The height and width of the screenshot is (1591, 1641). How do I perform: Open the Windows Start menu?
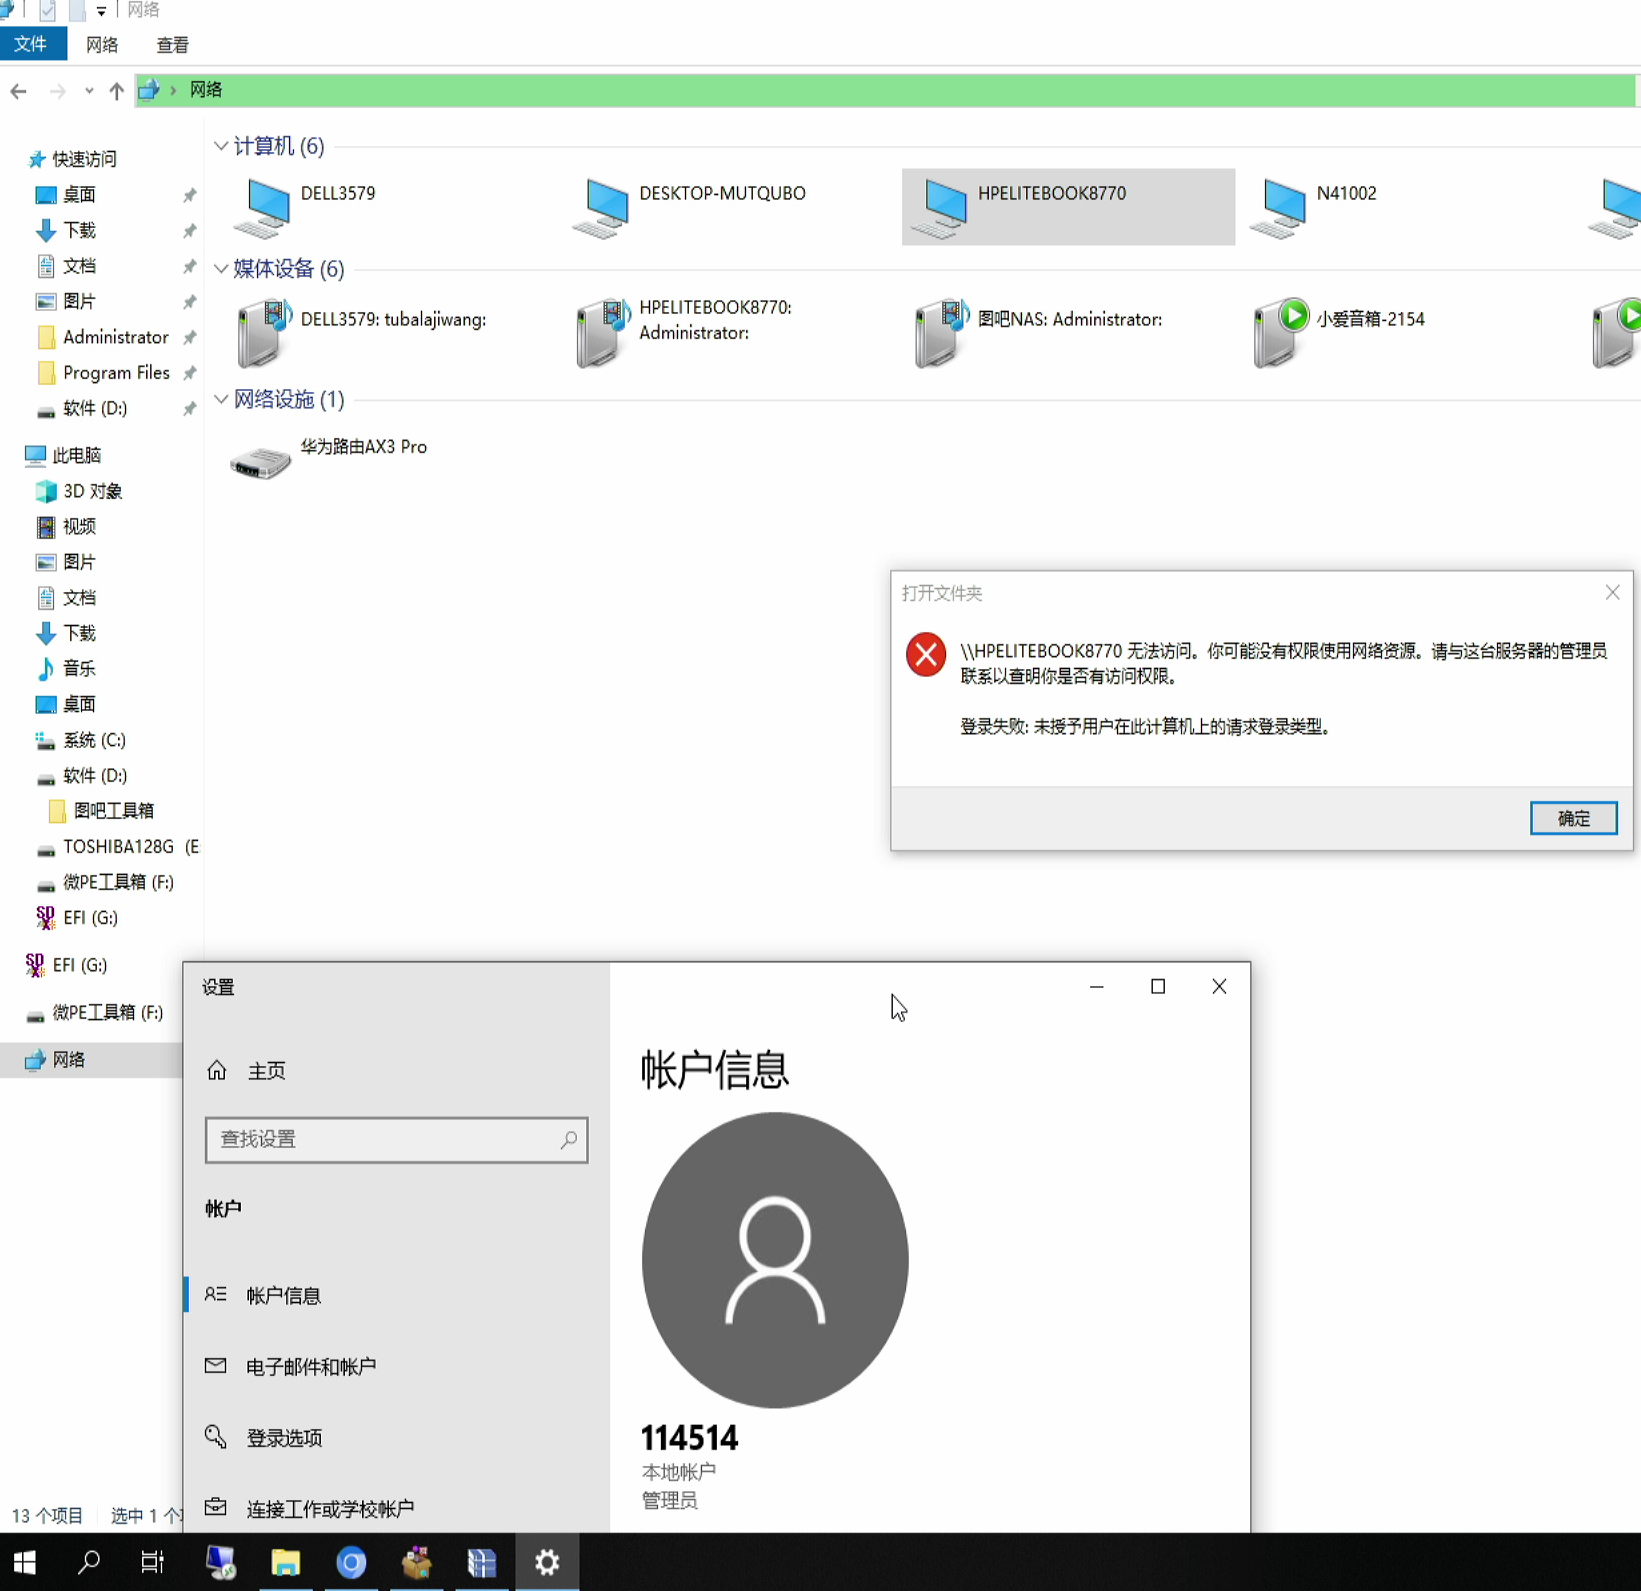tap(24, 1562)
